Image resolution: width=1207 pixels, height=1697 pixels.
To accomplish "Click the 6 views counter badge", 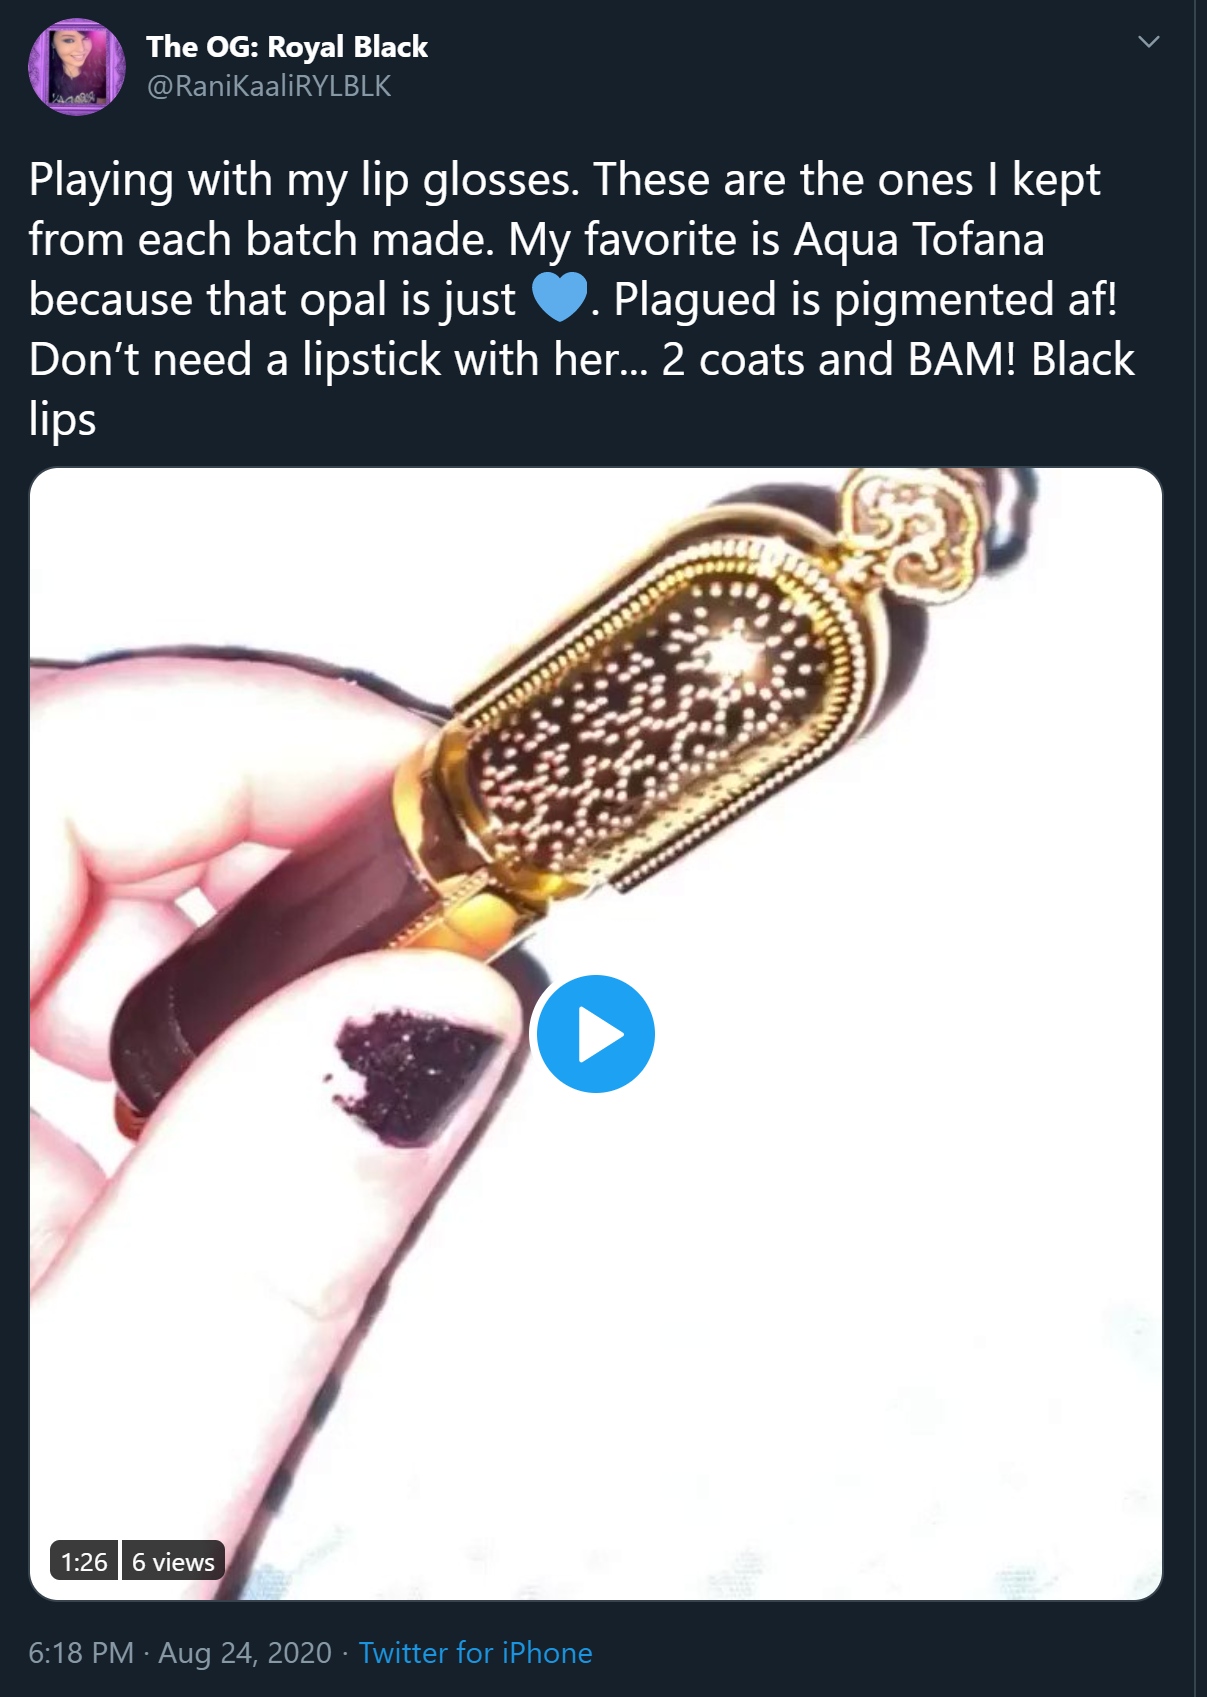I will tap(173, 1561).
